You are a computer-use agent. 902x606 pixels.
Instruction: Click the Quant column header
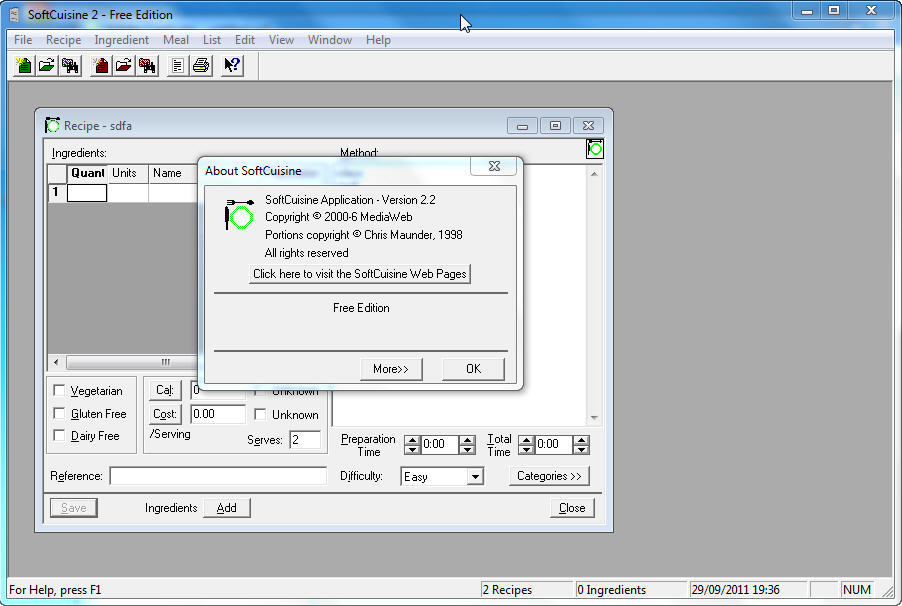[87, 173]
